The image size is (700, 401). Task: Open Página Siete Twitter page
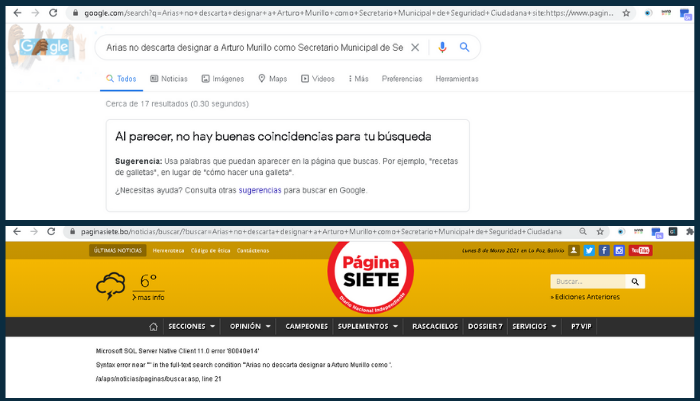[589, 251]
